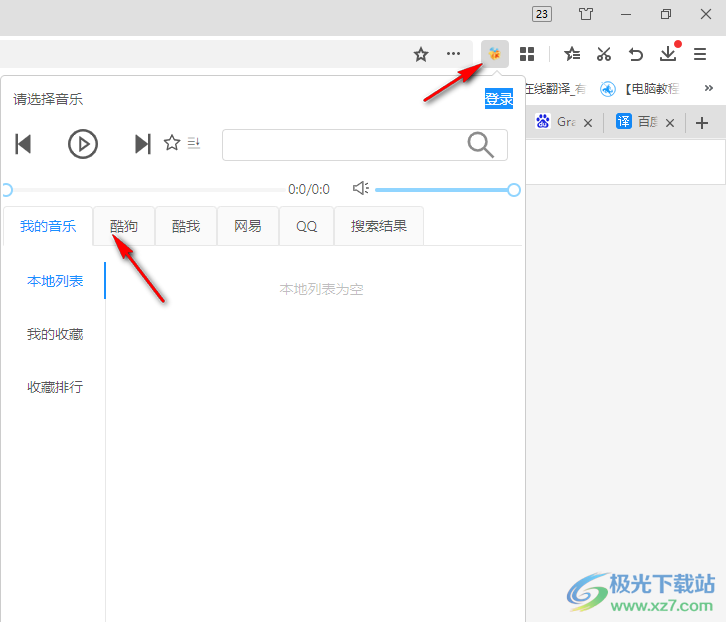The image size is (726, 622).
Task: Favorite the current song with star icon
Action: 172,143
